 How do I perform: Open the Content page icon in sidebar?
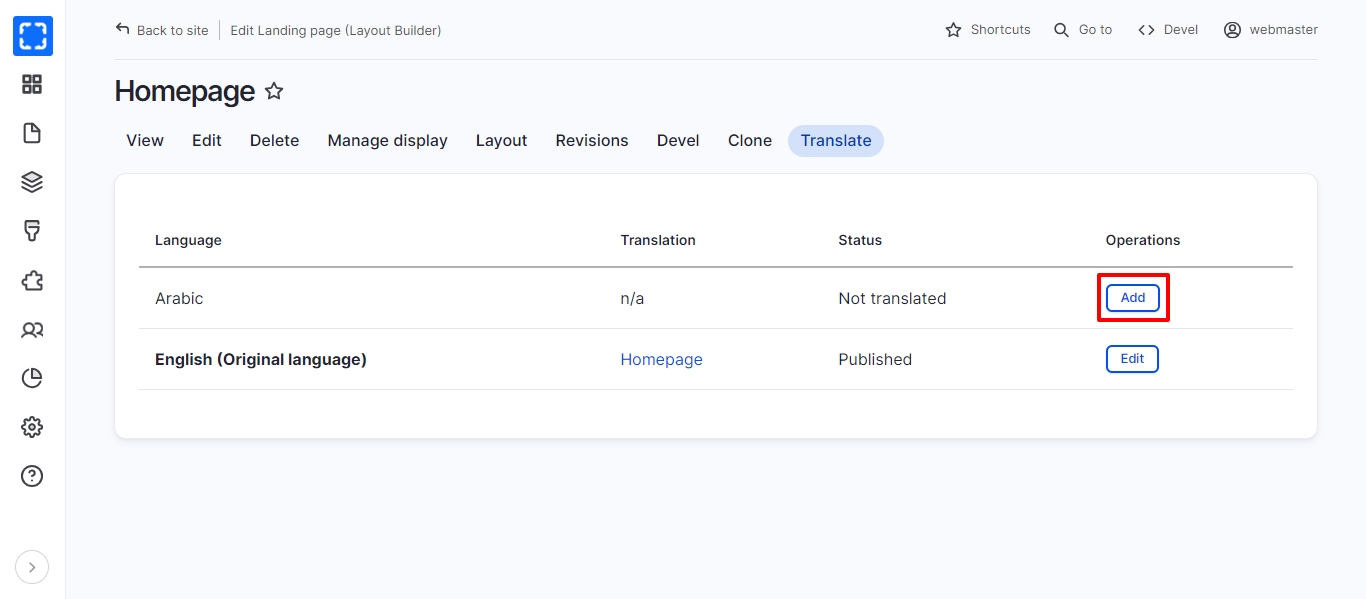(x=32, y=134)
